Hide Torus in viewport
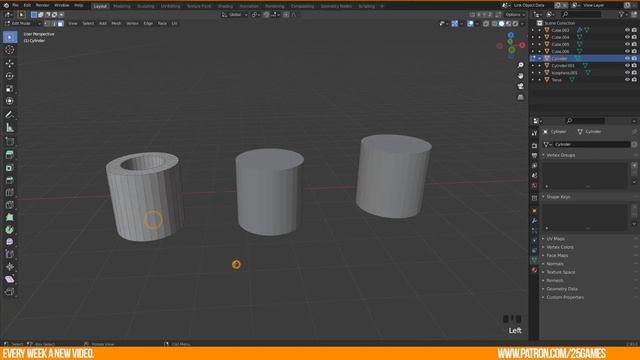The image size is (640, 360). click(x=627, y=80)
